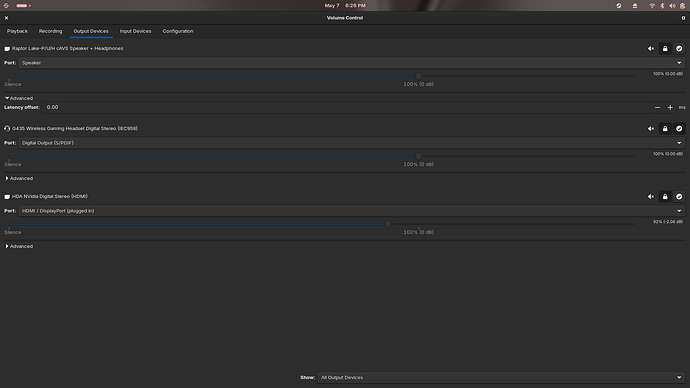Viewport: 690px width, 388px height.
Task: Click 'Raptor Lake-P/U/H cAVS Speaker + Headphones' label
Action: (67, 48)
